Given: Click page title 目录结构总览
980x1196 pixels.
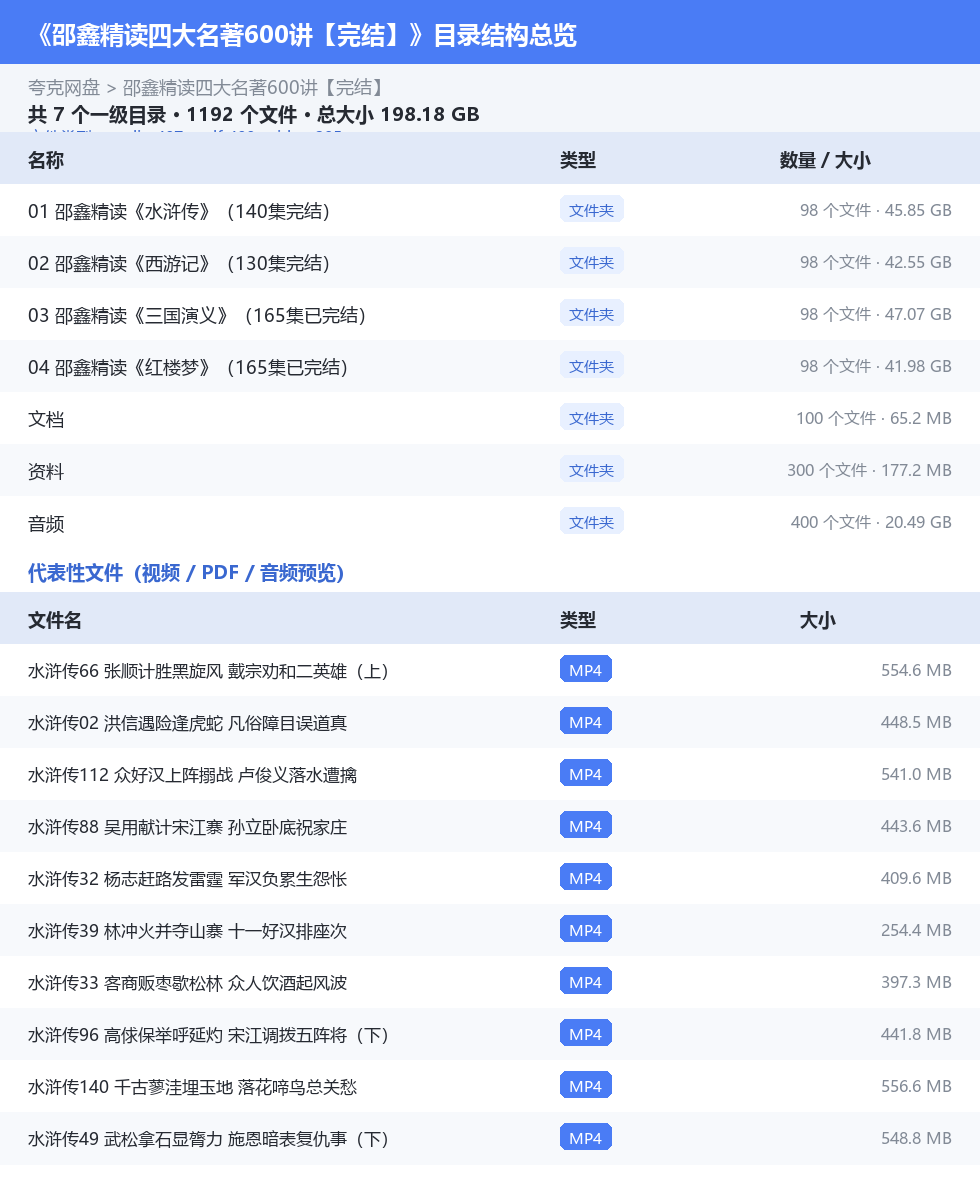Looking at the screenshot, I should (x=504, y=35).
